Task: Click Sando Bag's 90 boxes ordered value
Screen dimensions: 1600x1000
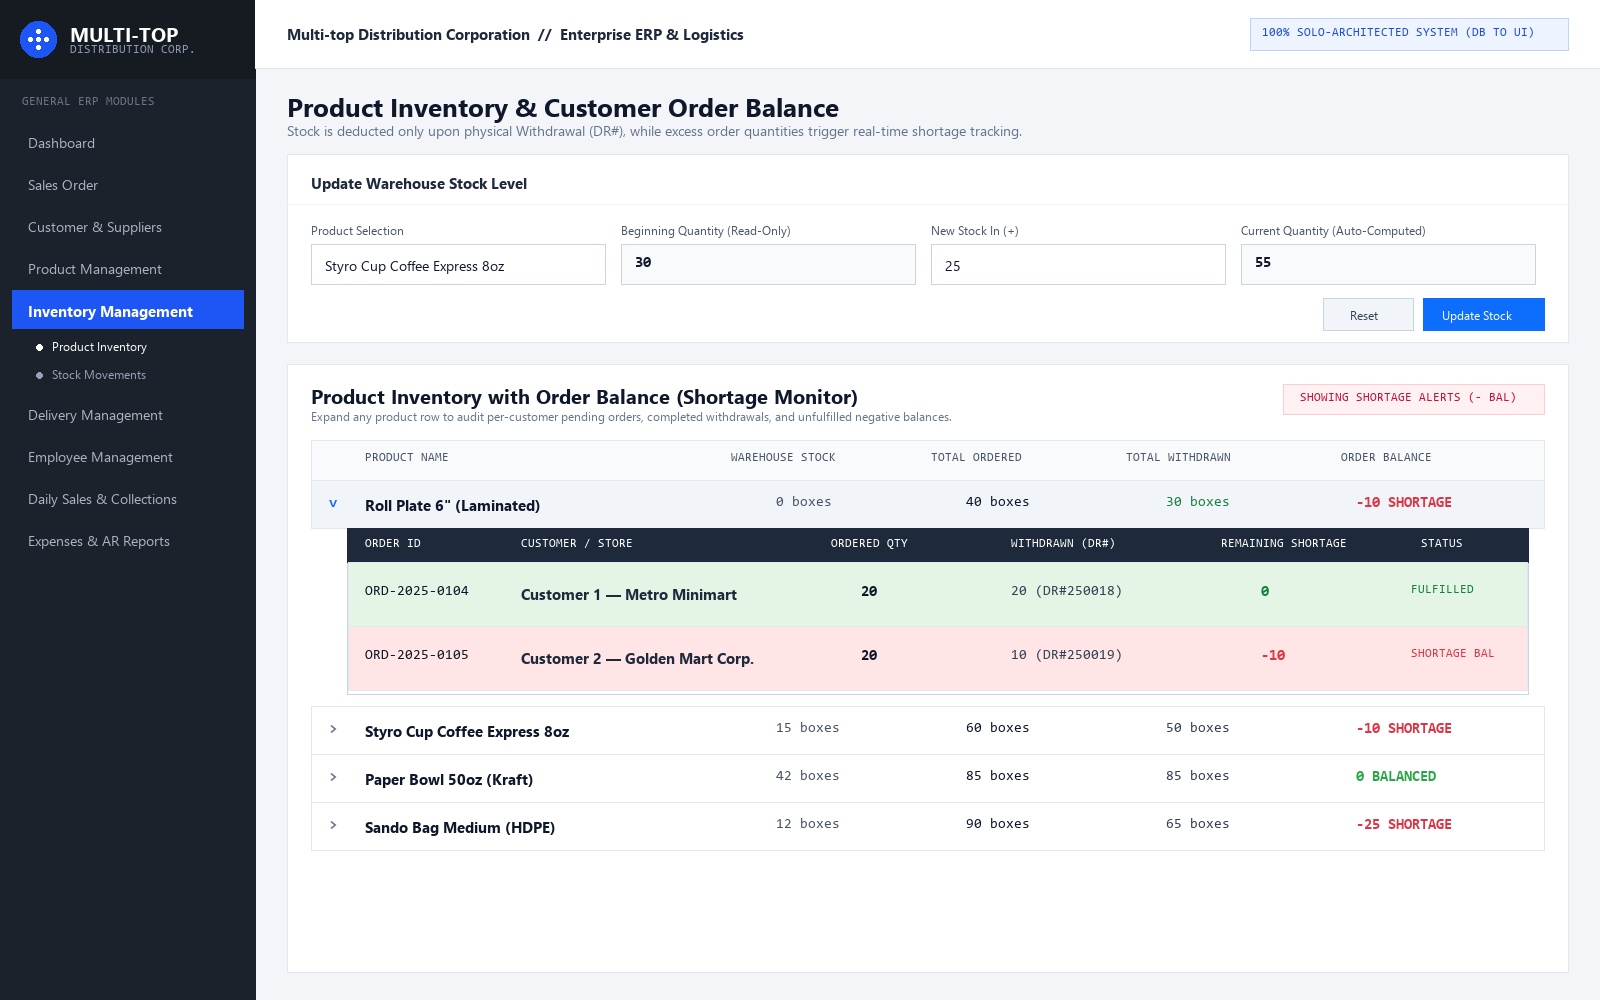Action: (998, 824)
